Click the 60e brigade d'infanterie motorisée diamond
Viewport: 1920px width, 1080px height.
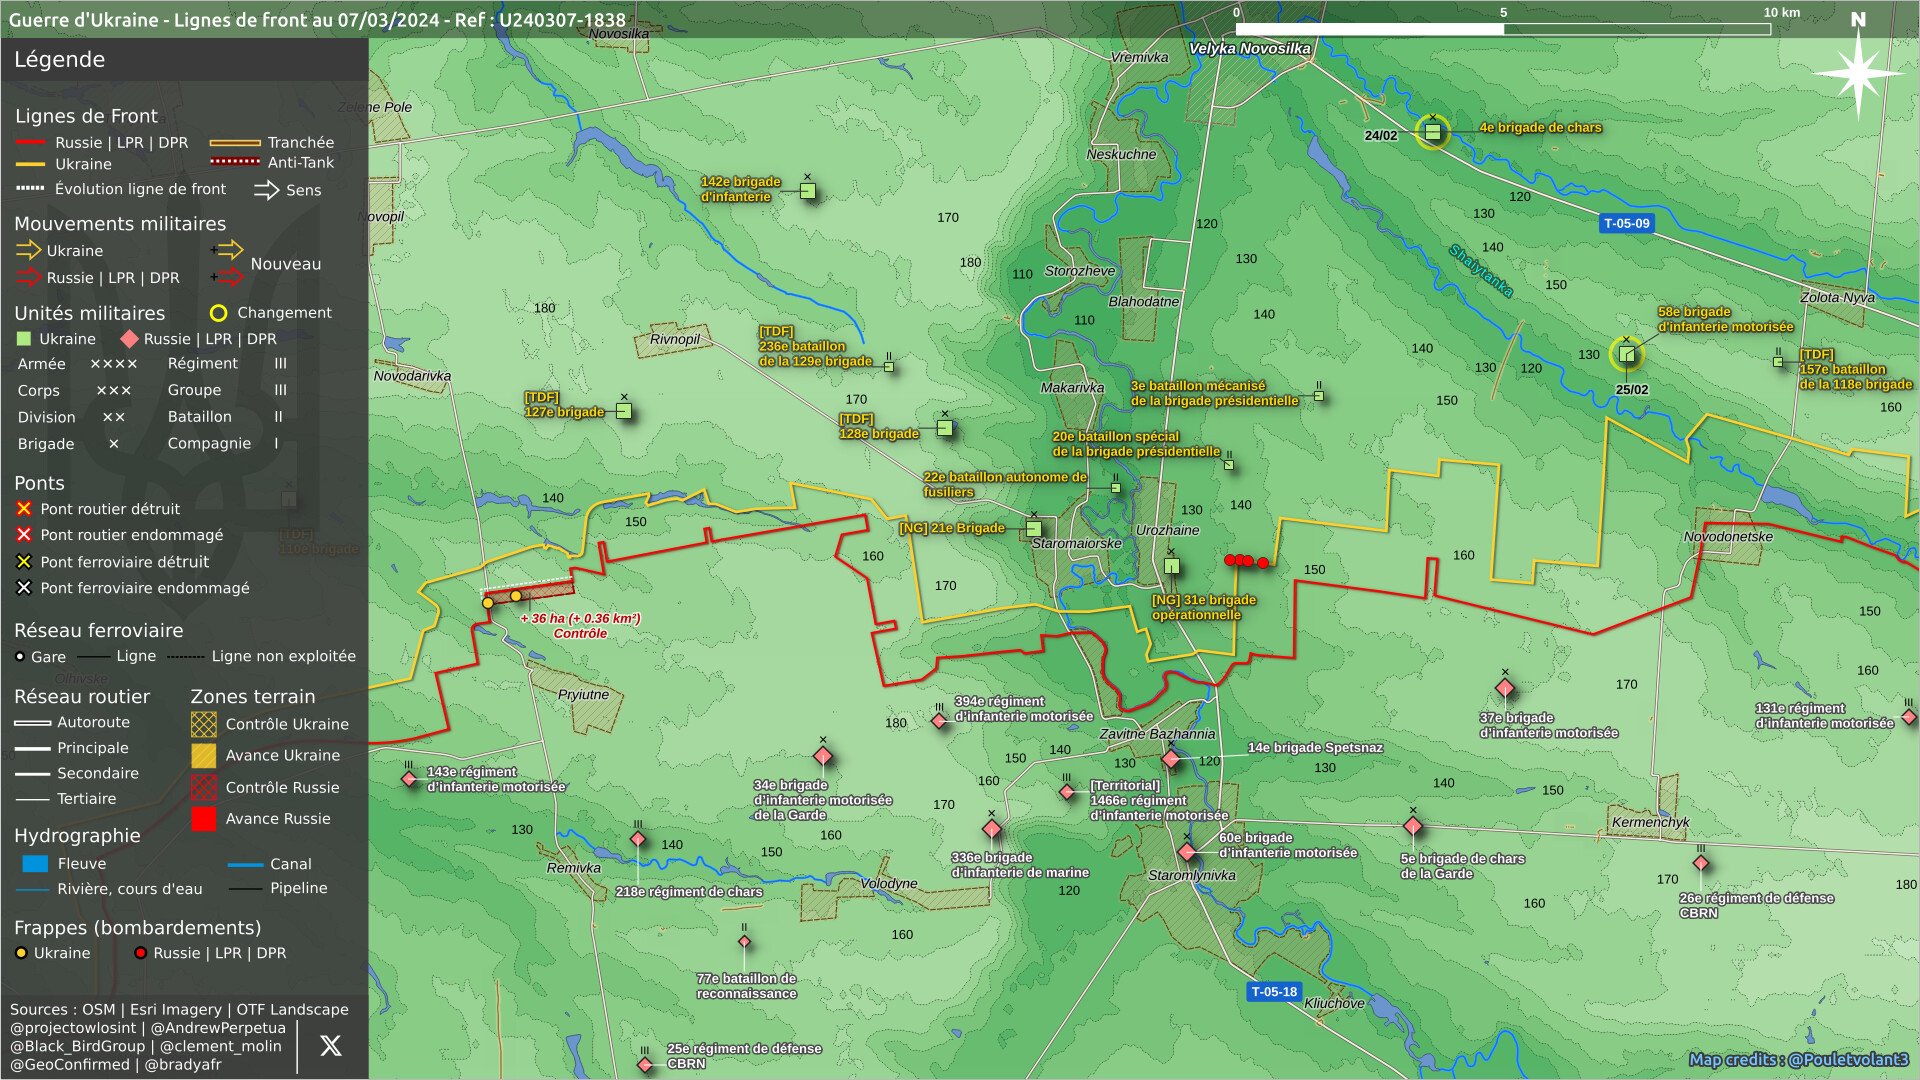point(1187,852)
